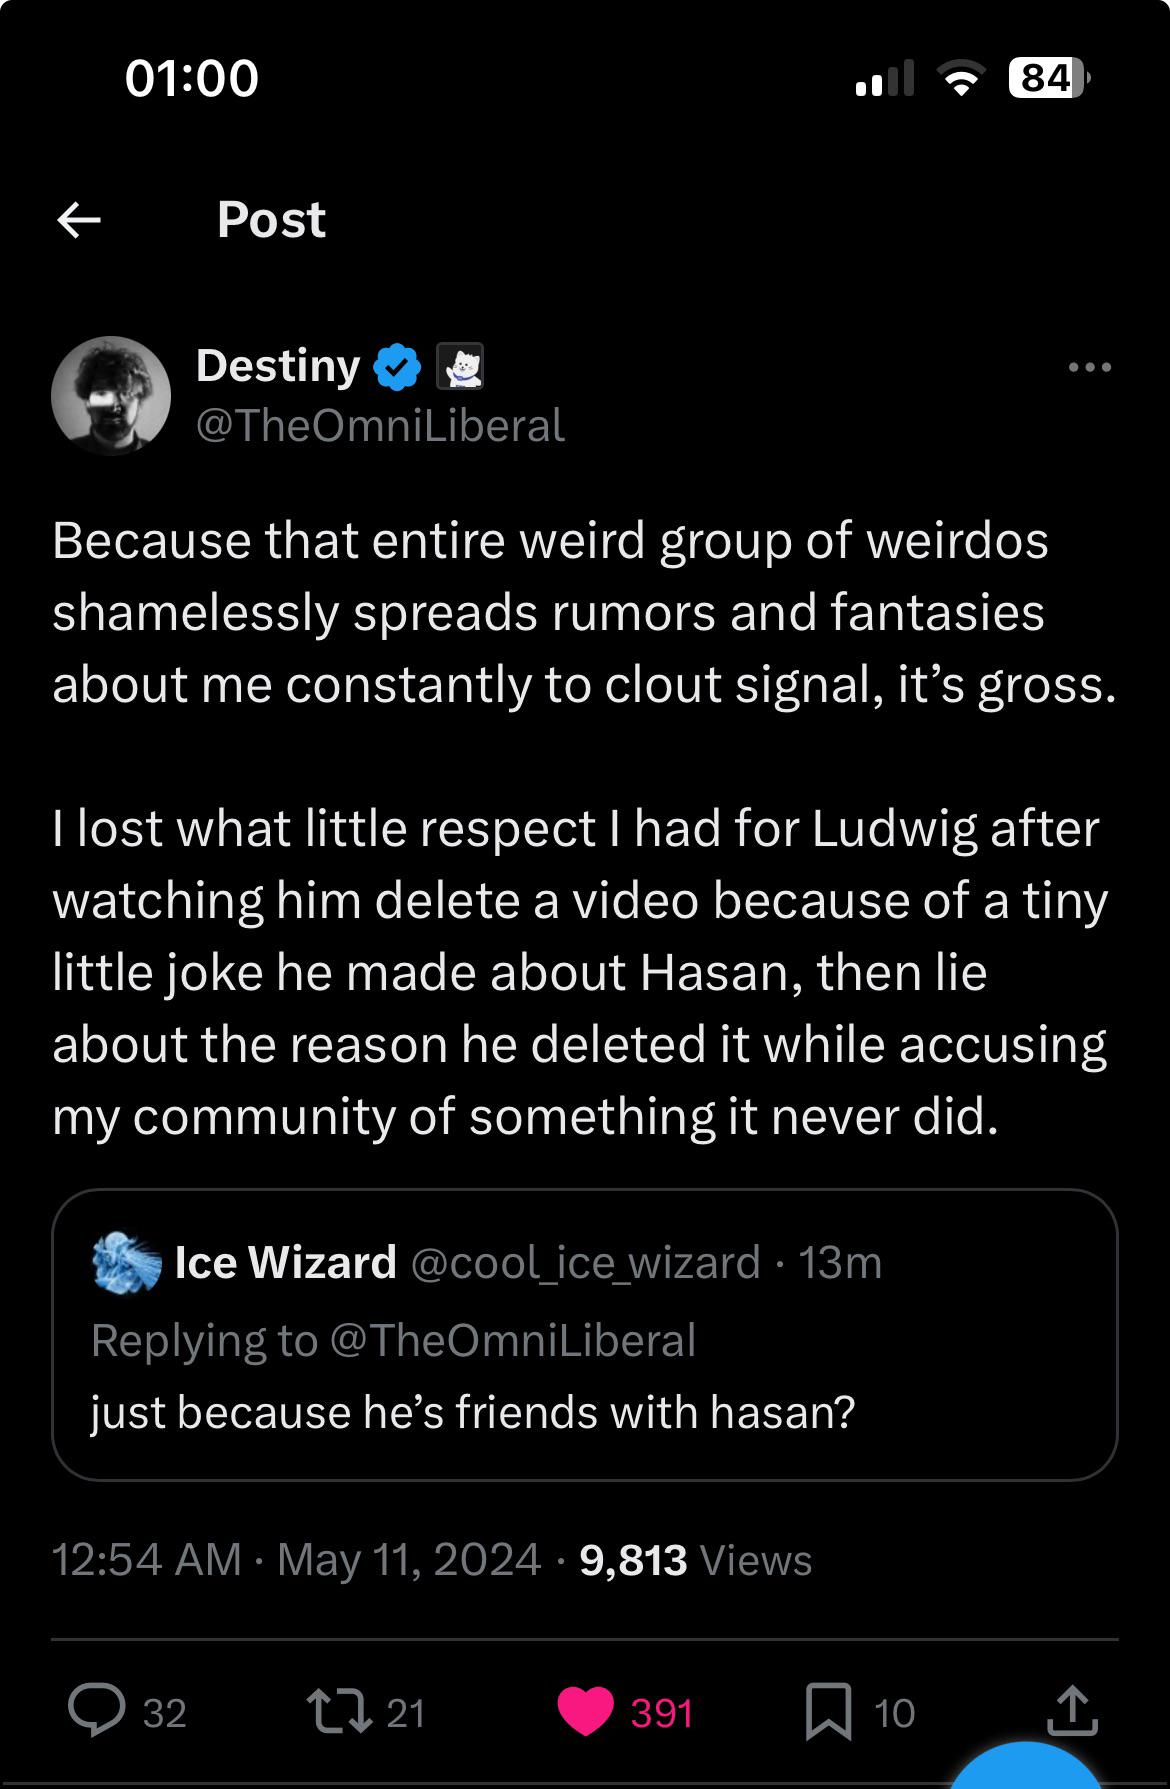Open the three-dot more options menu

(x=1089, y=368)
